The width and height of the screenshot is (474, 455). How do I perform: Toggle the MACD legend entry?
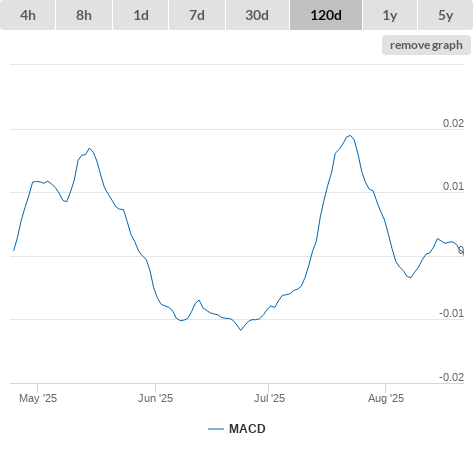[x=237, y=429]
